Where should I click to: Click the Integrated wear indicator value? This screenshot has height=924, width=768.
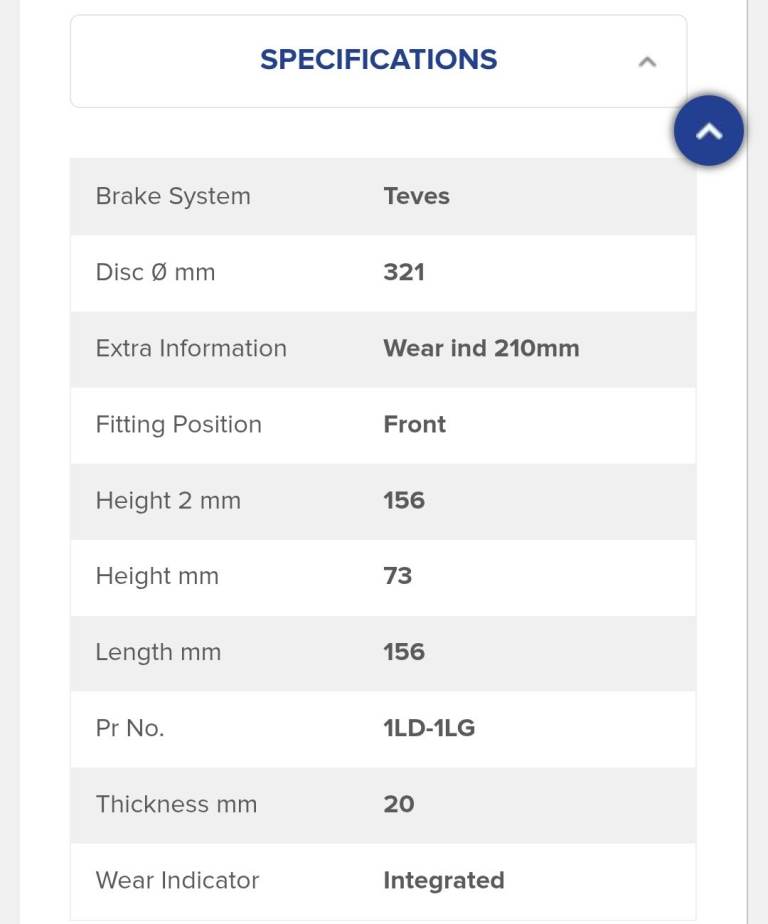click(443, 880)
